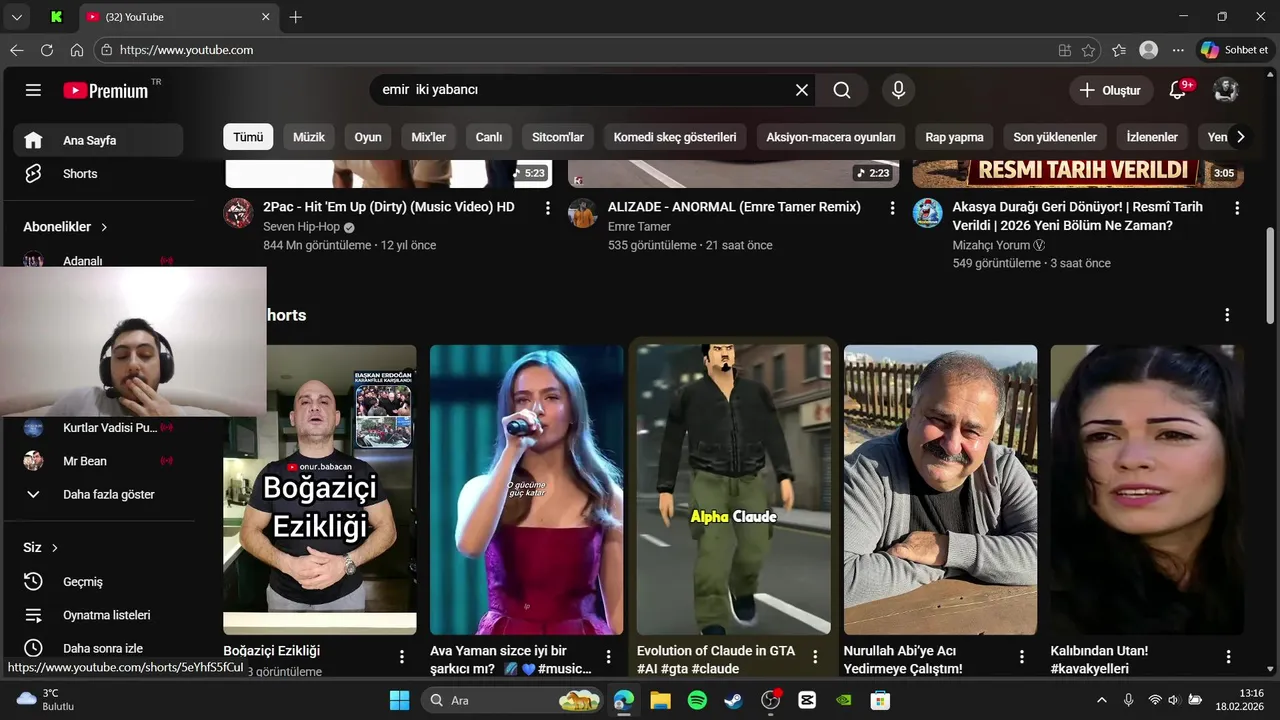Select the Canlı filter chip
1280x720 pixels.
(x=489, y=137)
